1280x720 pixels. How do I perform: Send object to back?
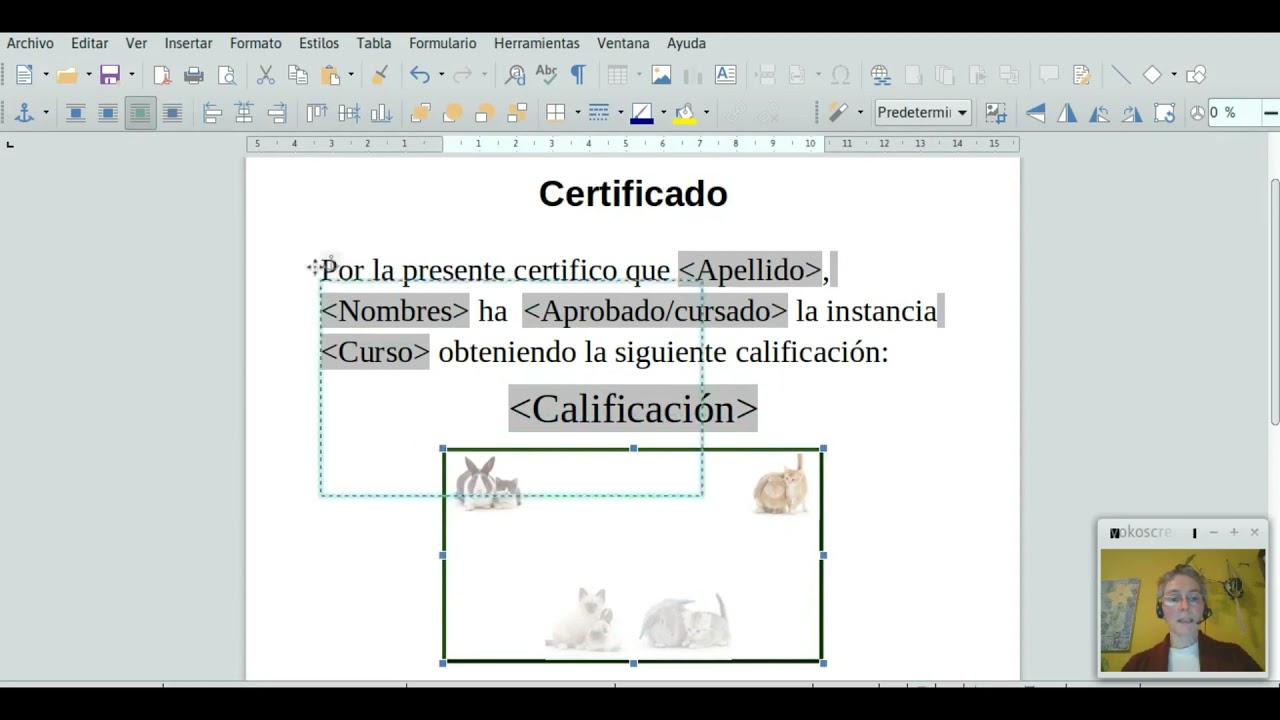517,113
